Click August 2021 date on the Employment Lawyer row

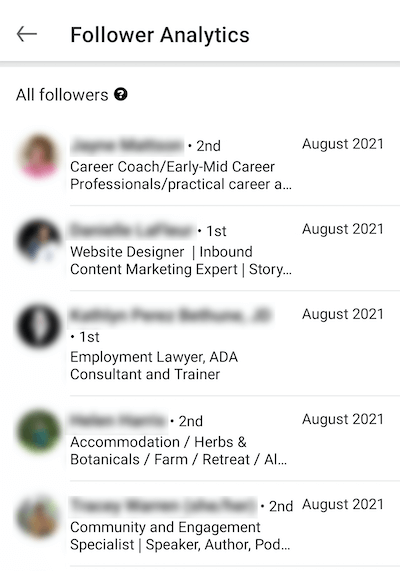(343, 314)
